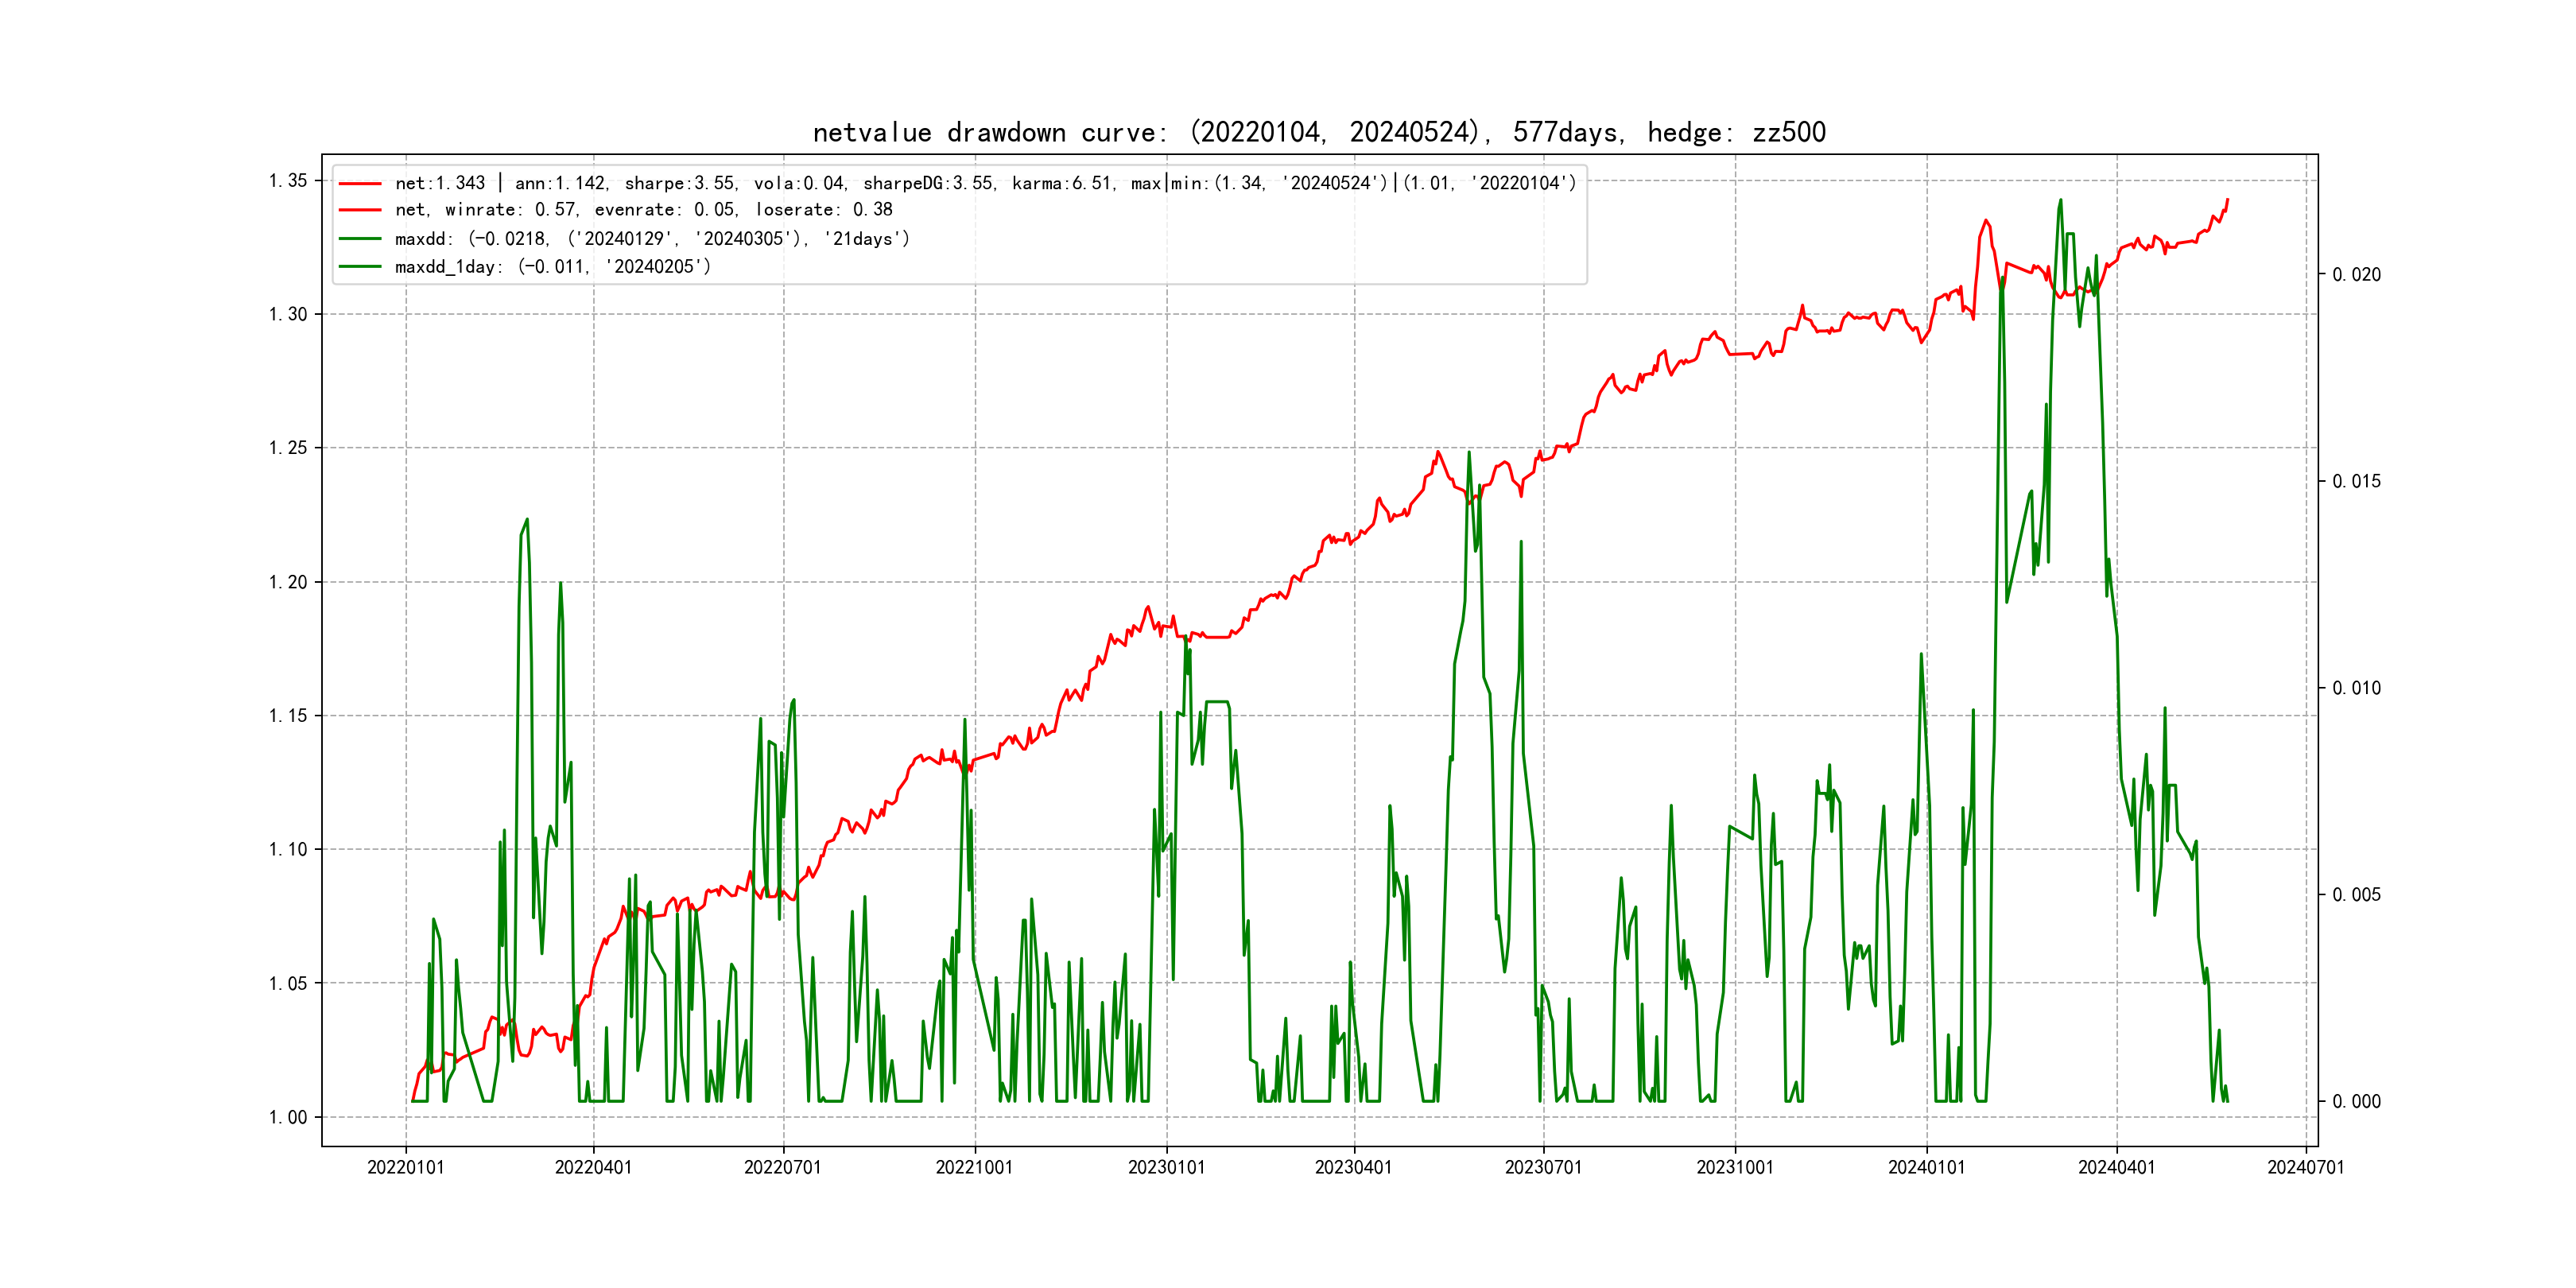This screenshot has width=2576, height=1288.
Task: Click the maxdd_1day legend entry text
Action: [x=552, y=267]
